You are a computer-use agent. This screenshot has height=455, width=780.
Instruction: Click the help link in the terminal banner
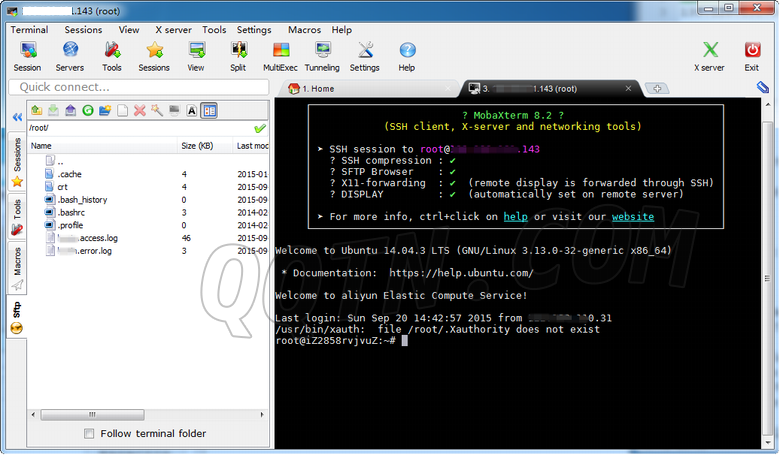coord(515,216)
